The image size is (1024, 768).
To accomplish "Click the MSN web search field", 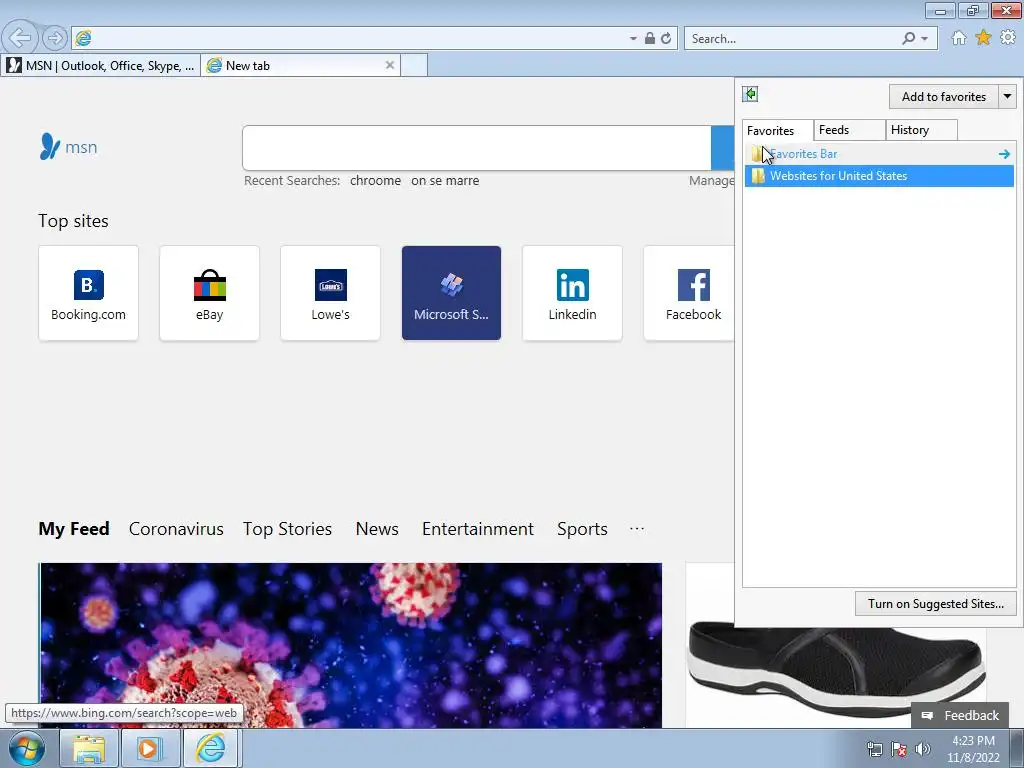I will tap(477, 148).
